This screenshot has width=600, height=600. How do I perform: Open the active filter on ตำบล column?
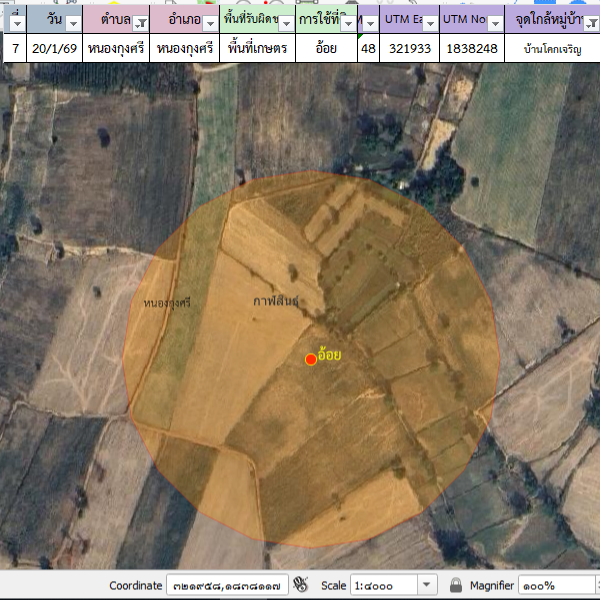point(140,22)
